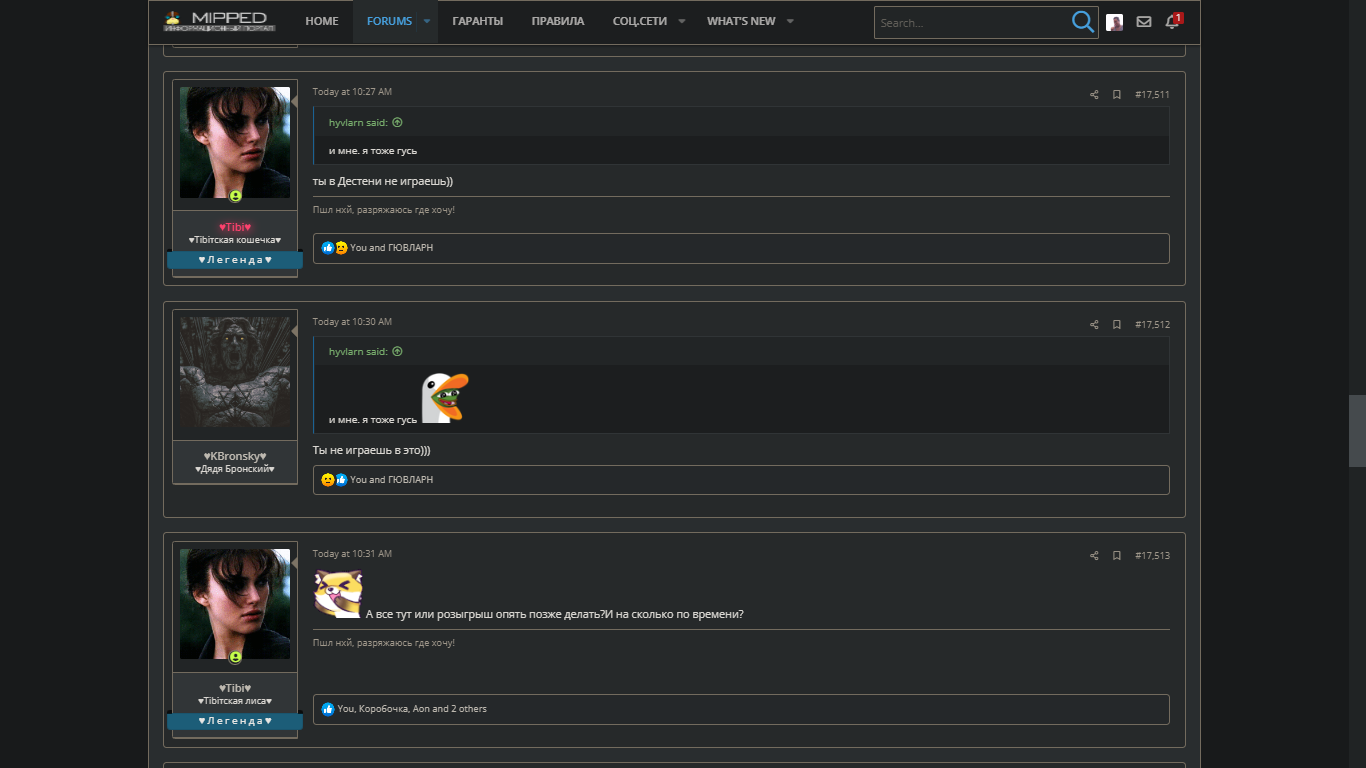This screenshot has height=768, width=1366.
Task: Open ♥KBronsky♥ username link
Action: coord(235,456)
